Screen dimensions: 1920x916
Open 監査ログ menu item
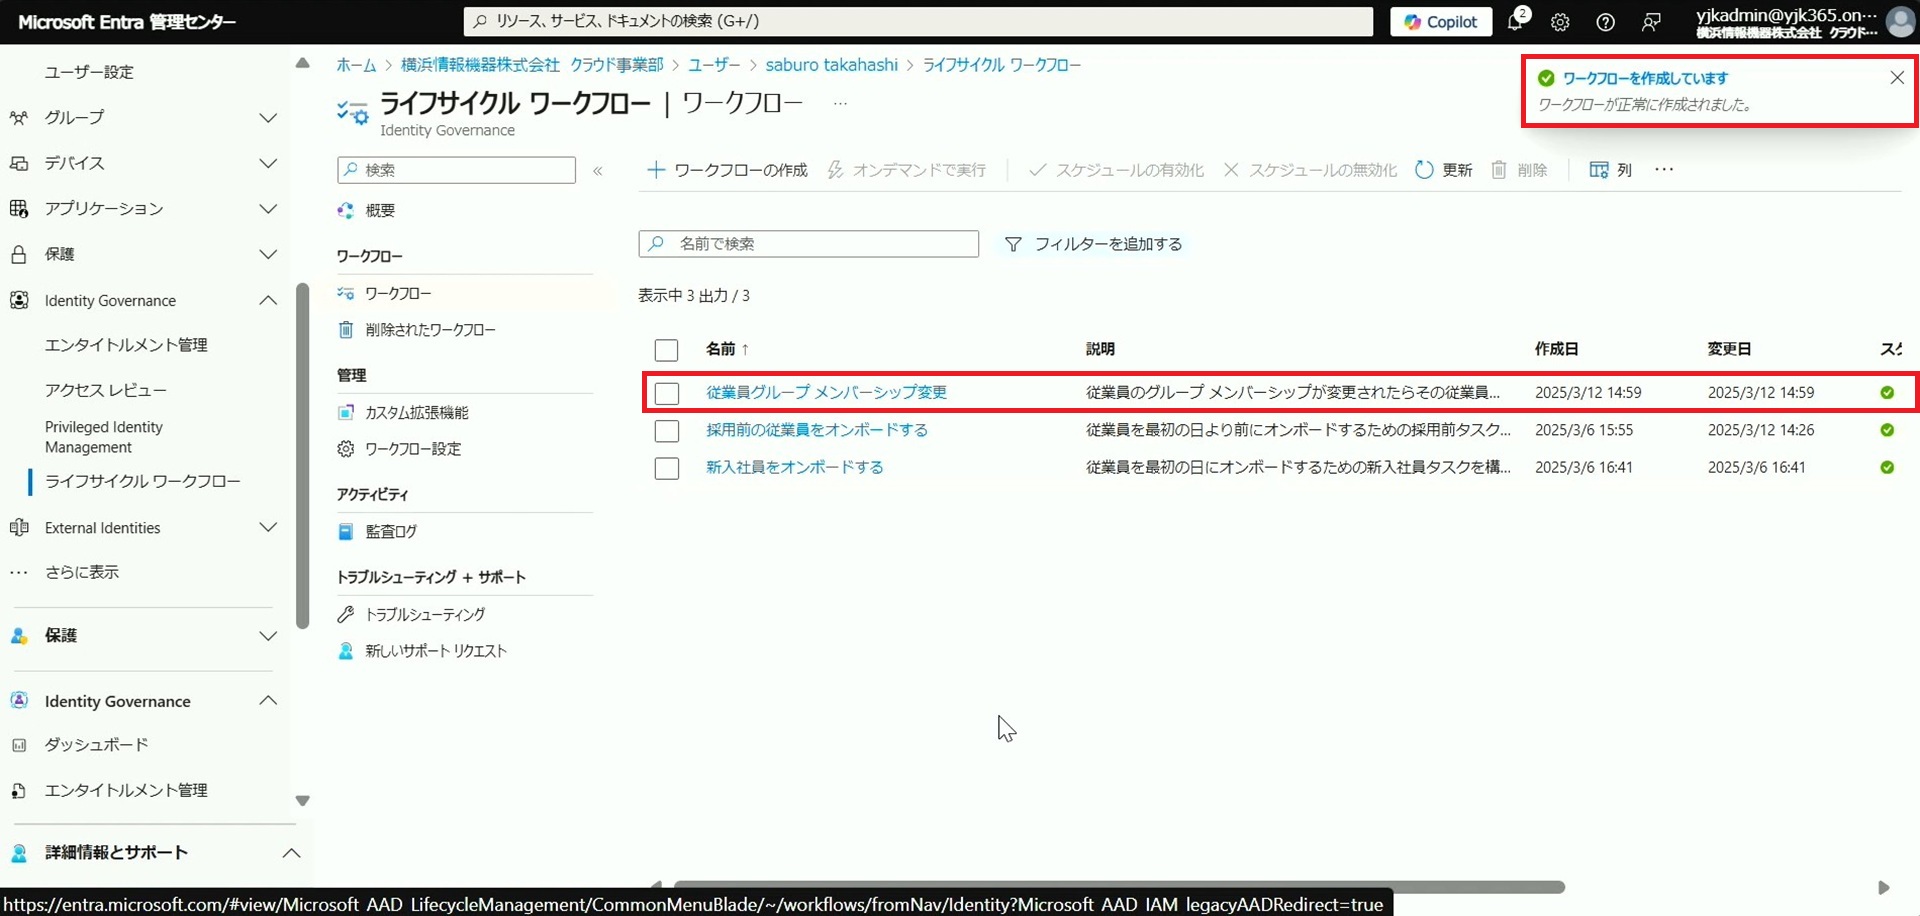(x=391, y=532)
